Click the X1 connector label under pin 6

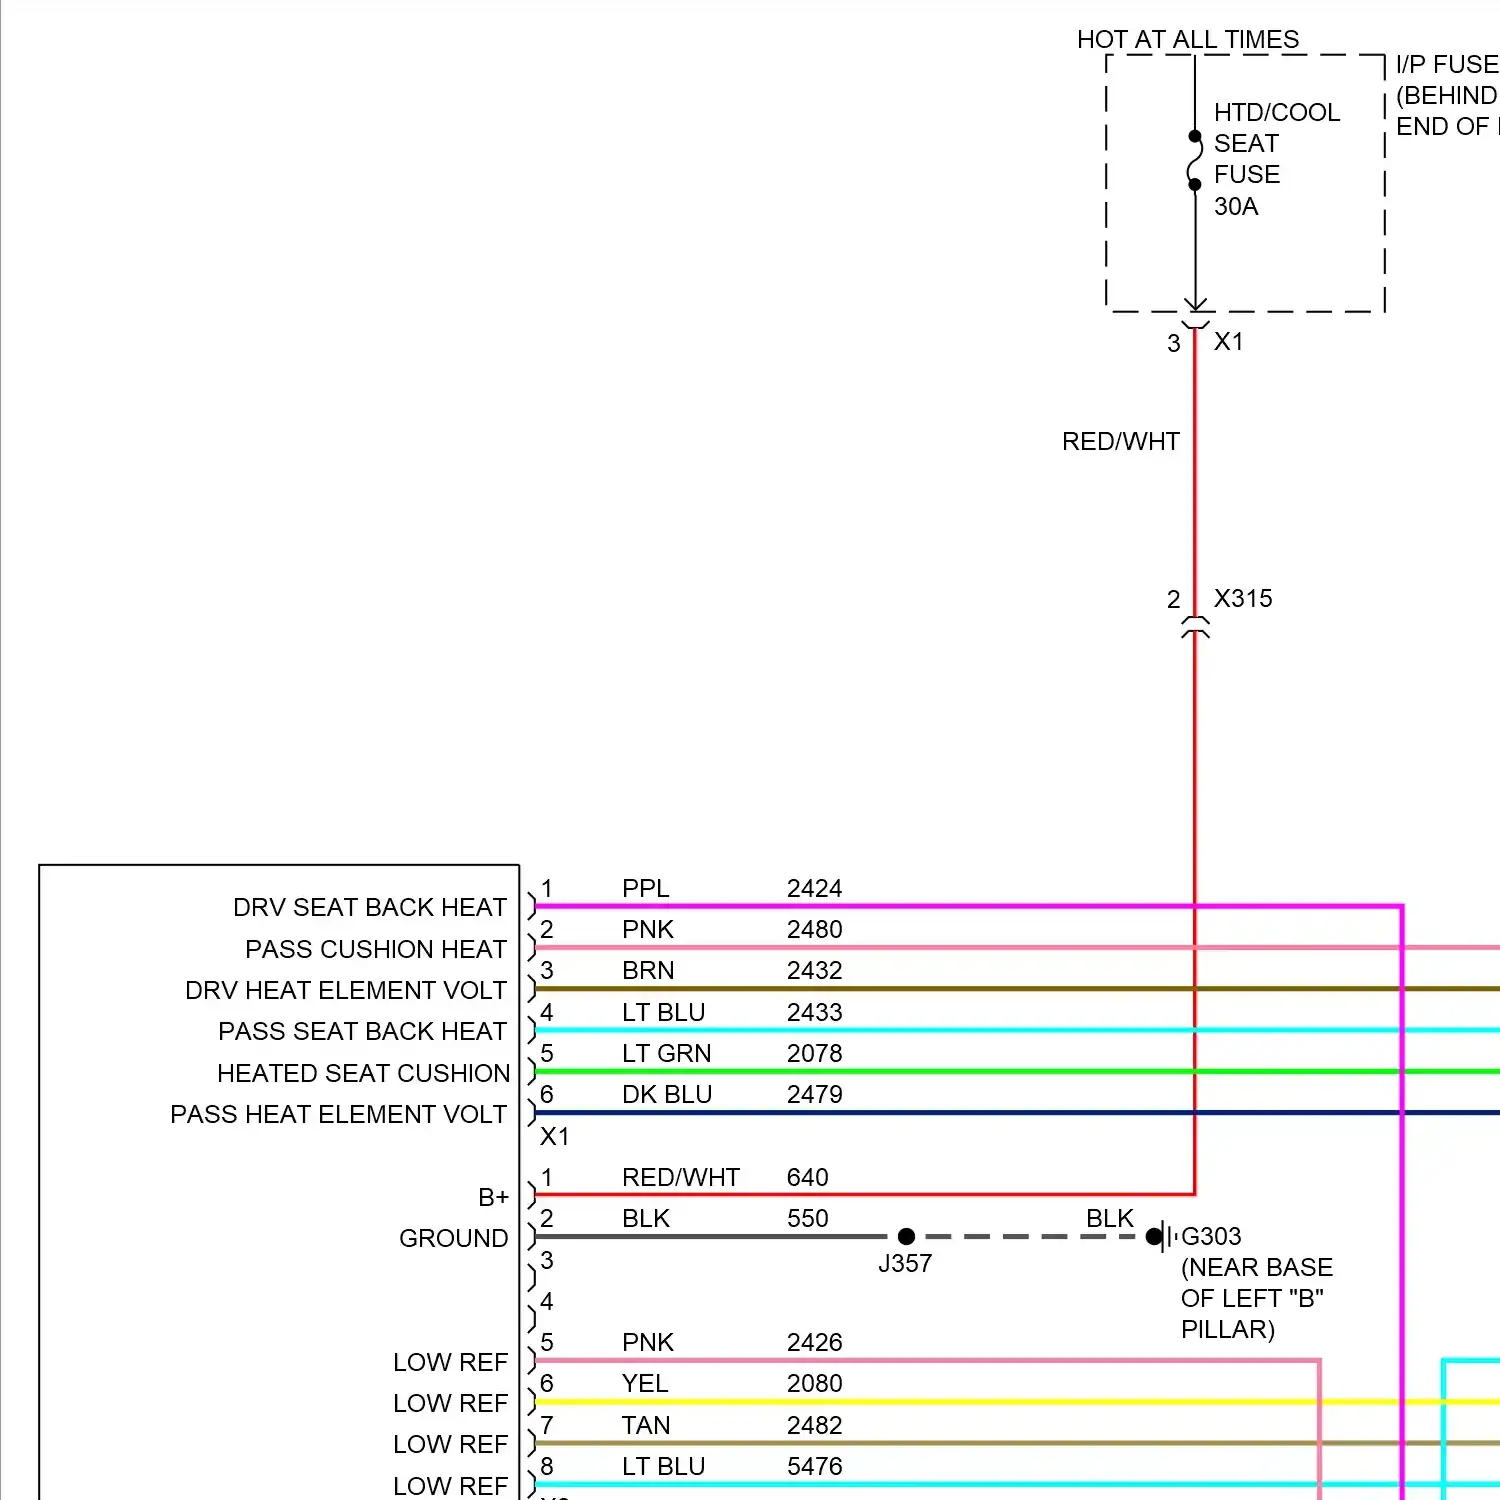pos(555,1137)
